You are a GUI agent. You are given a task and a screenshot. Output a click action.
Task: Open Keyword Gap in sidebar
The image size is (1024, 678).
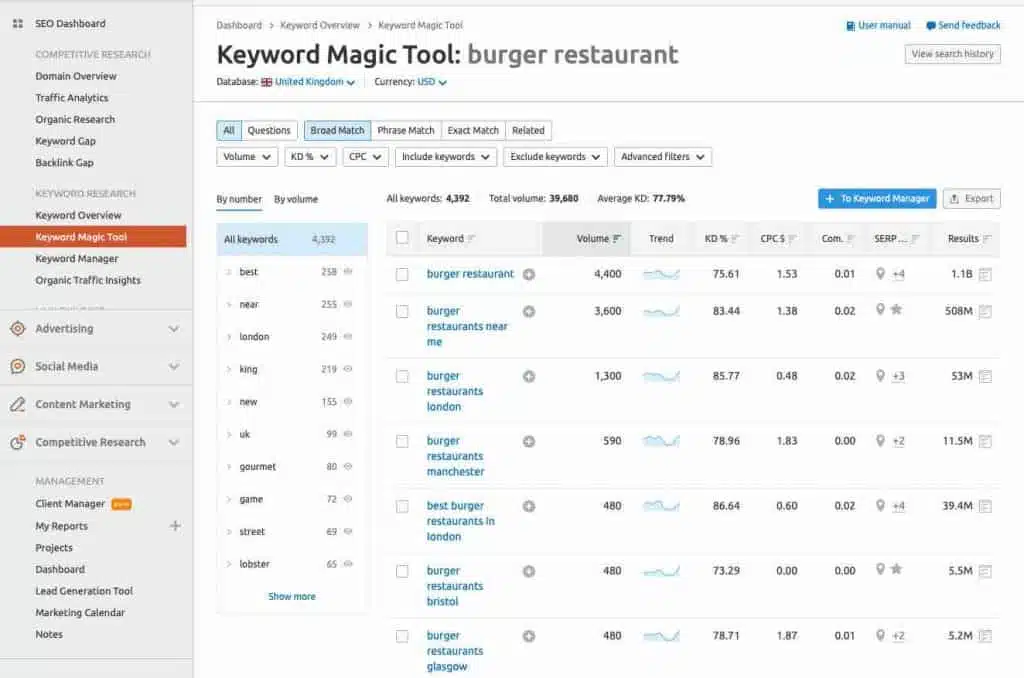tap(65, 141)
